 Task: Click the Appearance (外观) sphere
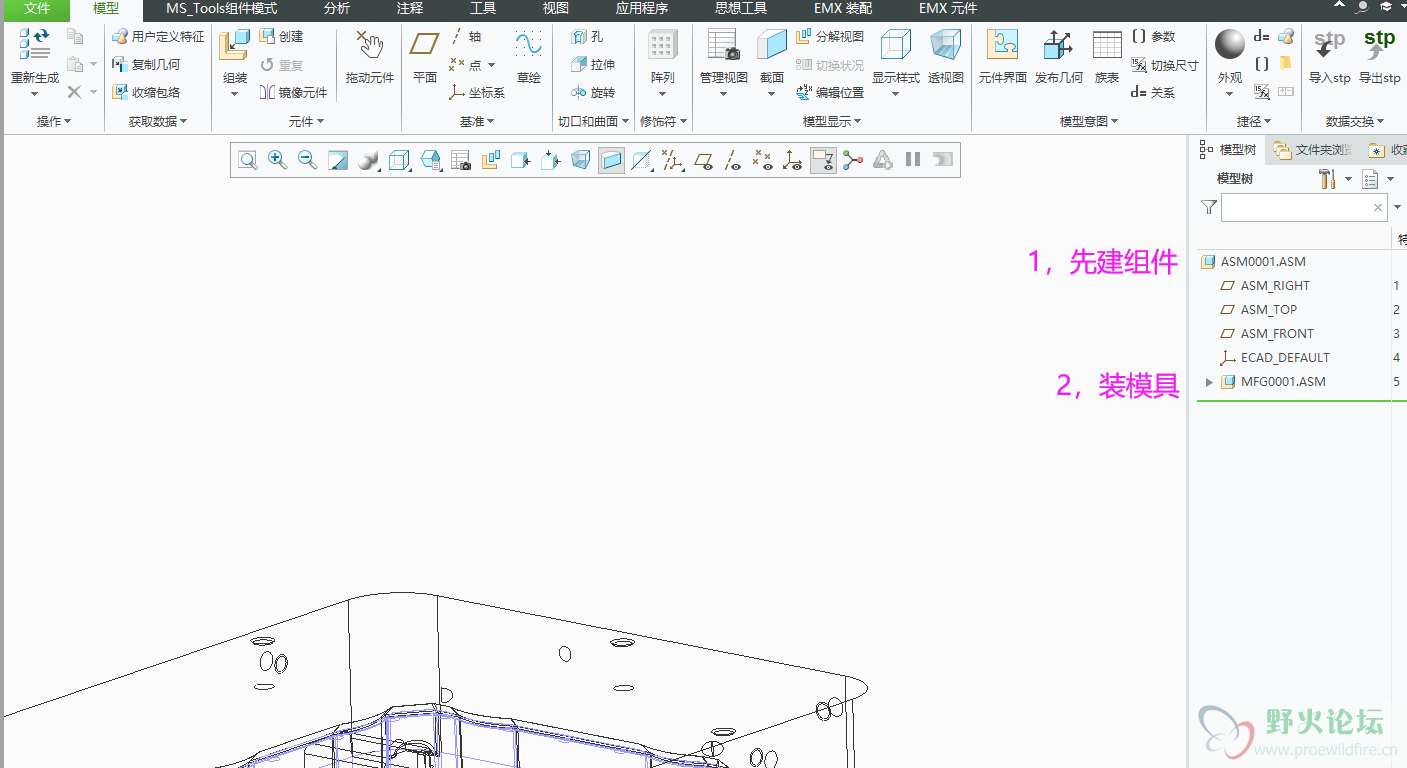[x=1230, y=44]
